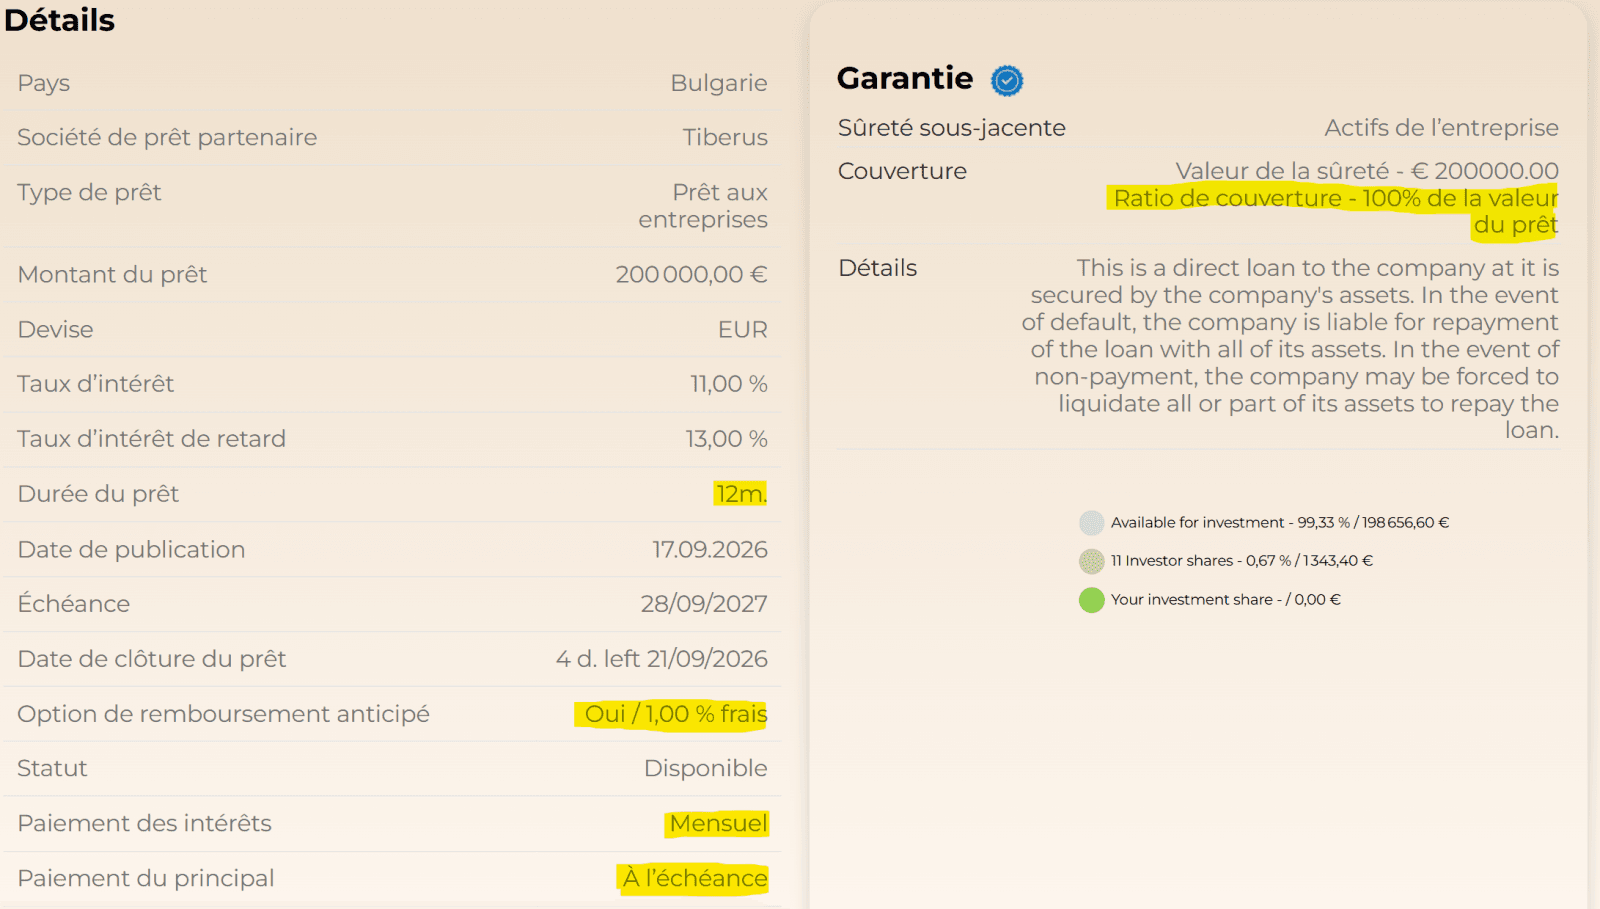Click the 'Société de prêt partenaire' label
1600x909 pixels.
click(167, 137)
